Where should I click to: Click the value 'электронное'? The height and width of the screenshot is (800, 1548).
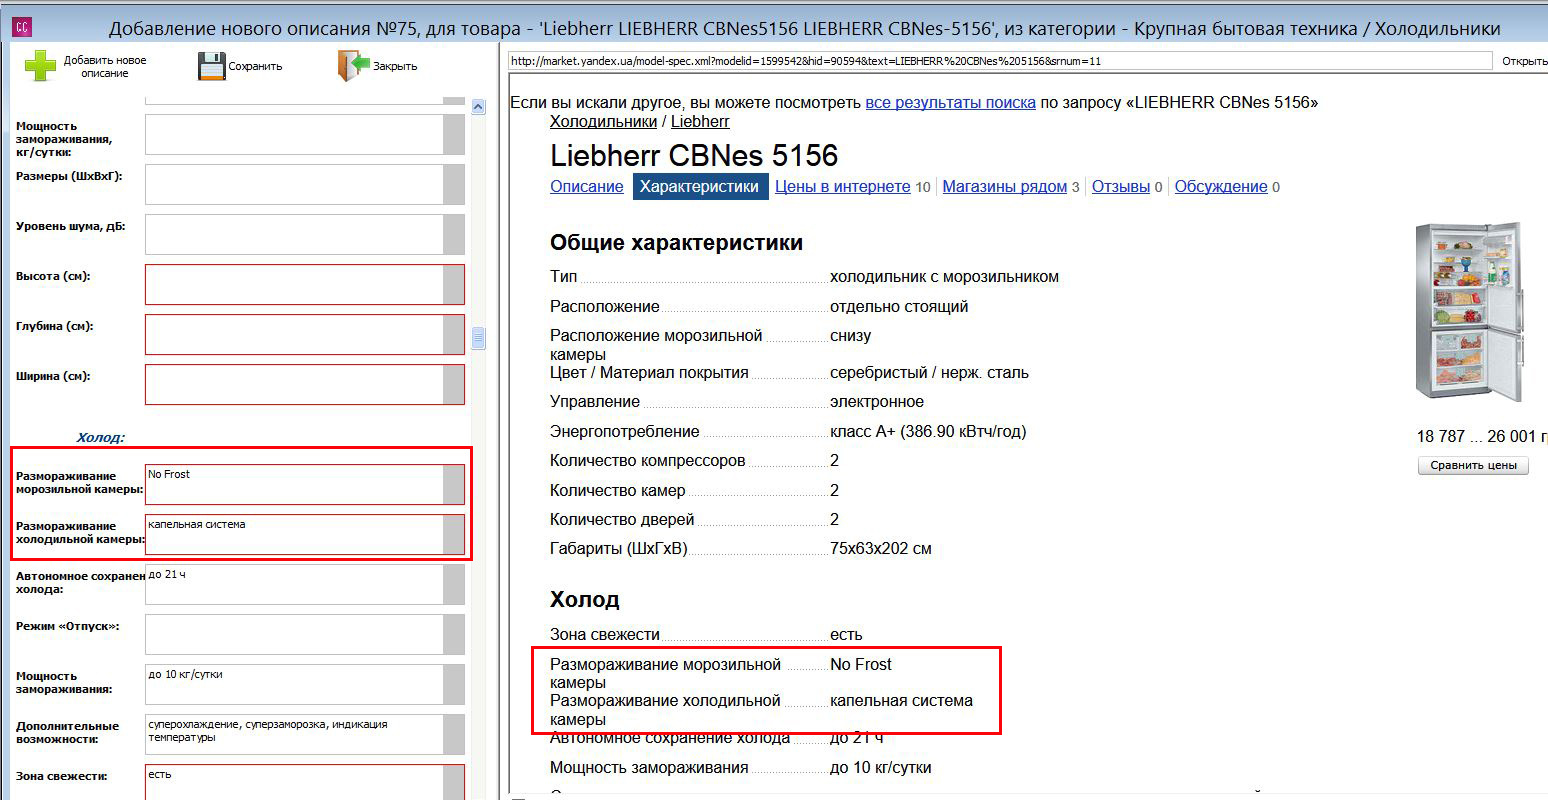[877, 402]
